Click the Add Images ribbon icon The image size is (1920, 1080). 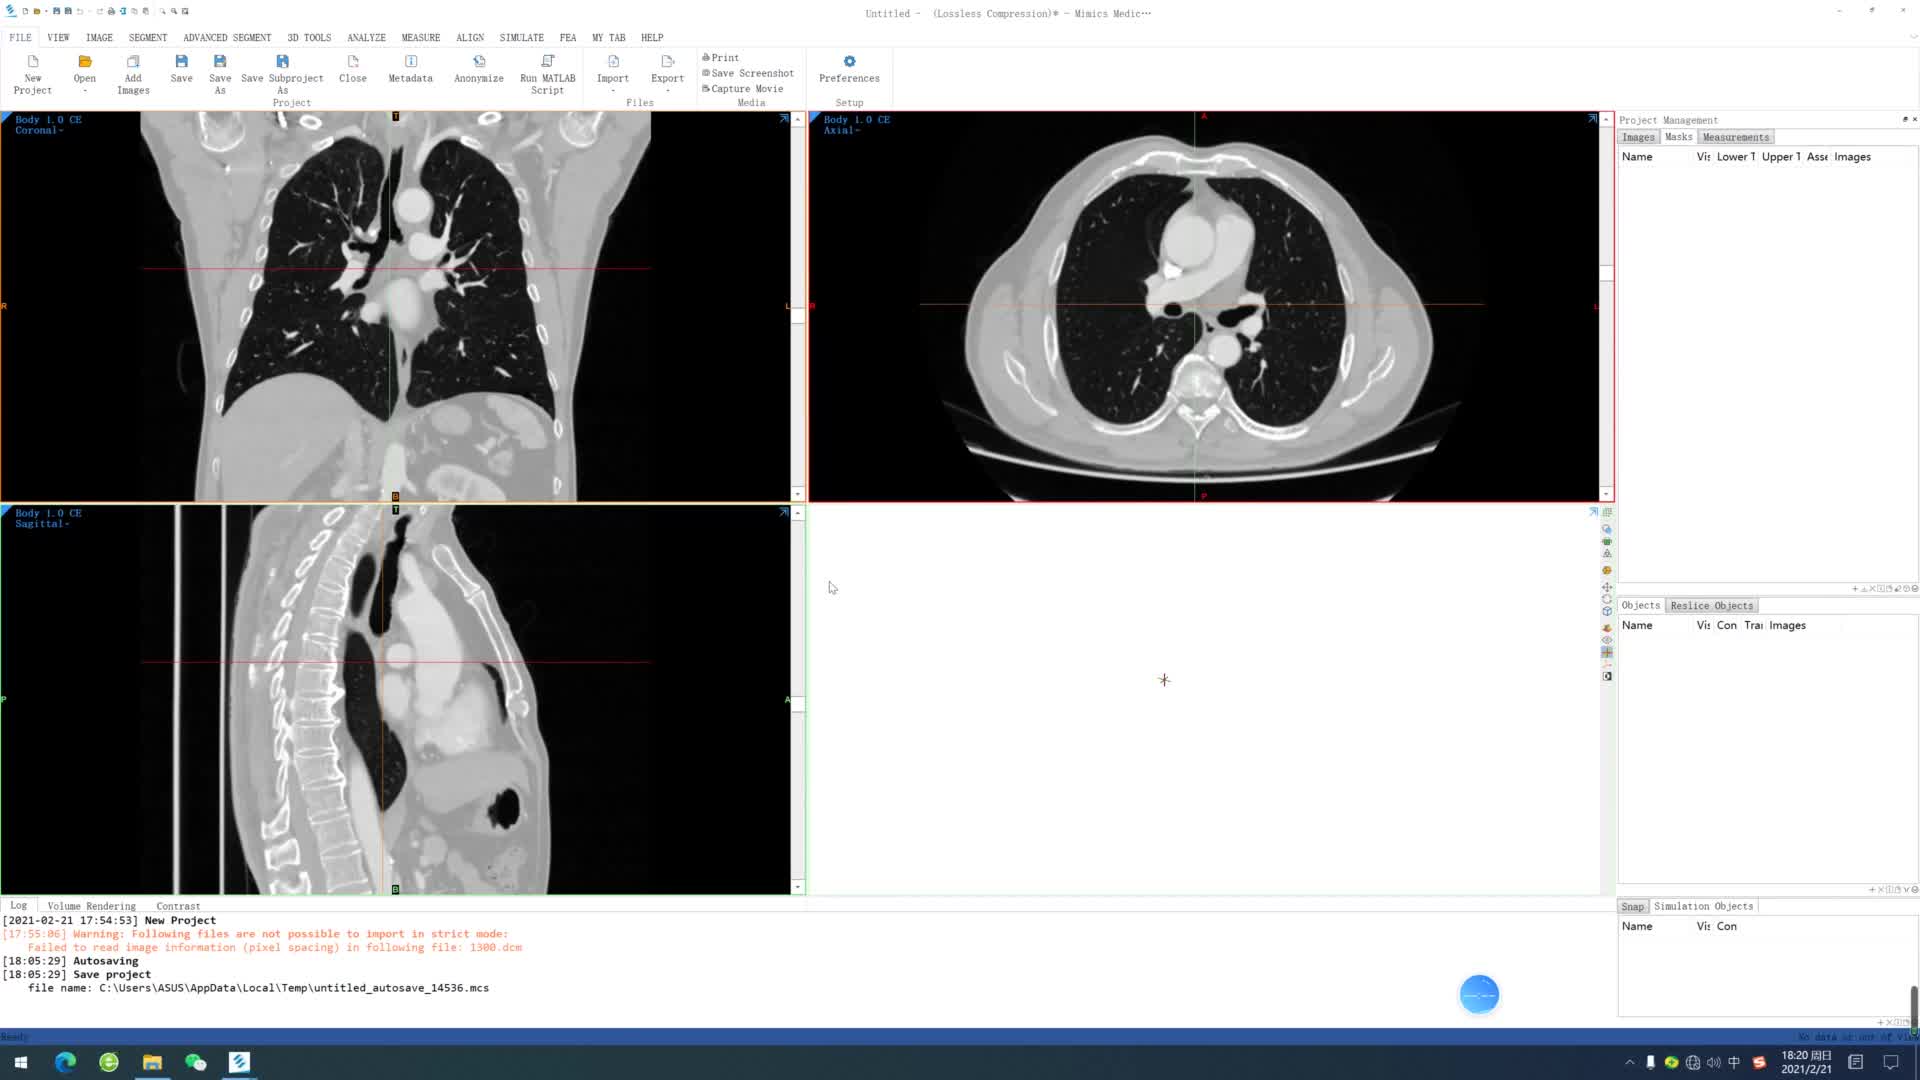pyautogui.click(x=133, y=62)
